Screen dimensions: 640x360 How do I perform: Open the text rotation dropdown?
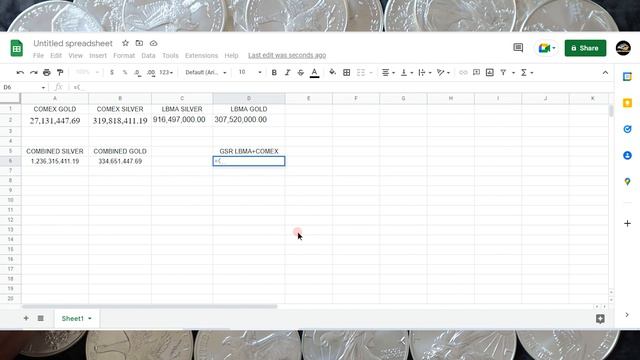pos(443,73)
